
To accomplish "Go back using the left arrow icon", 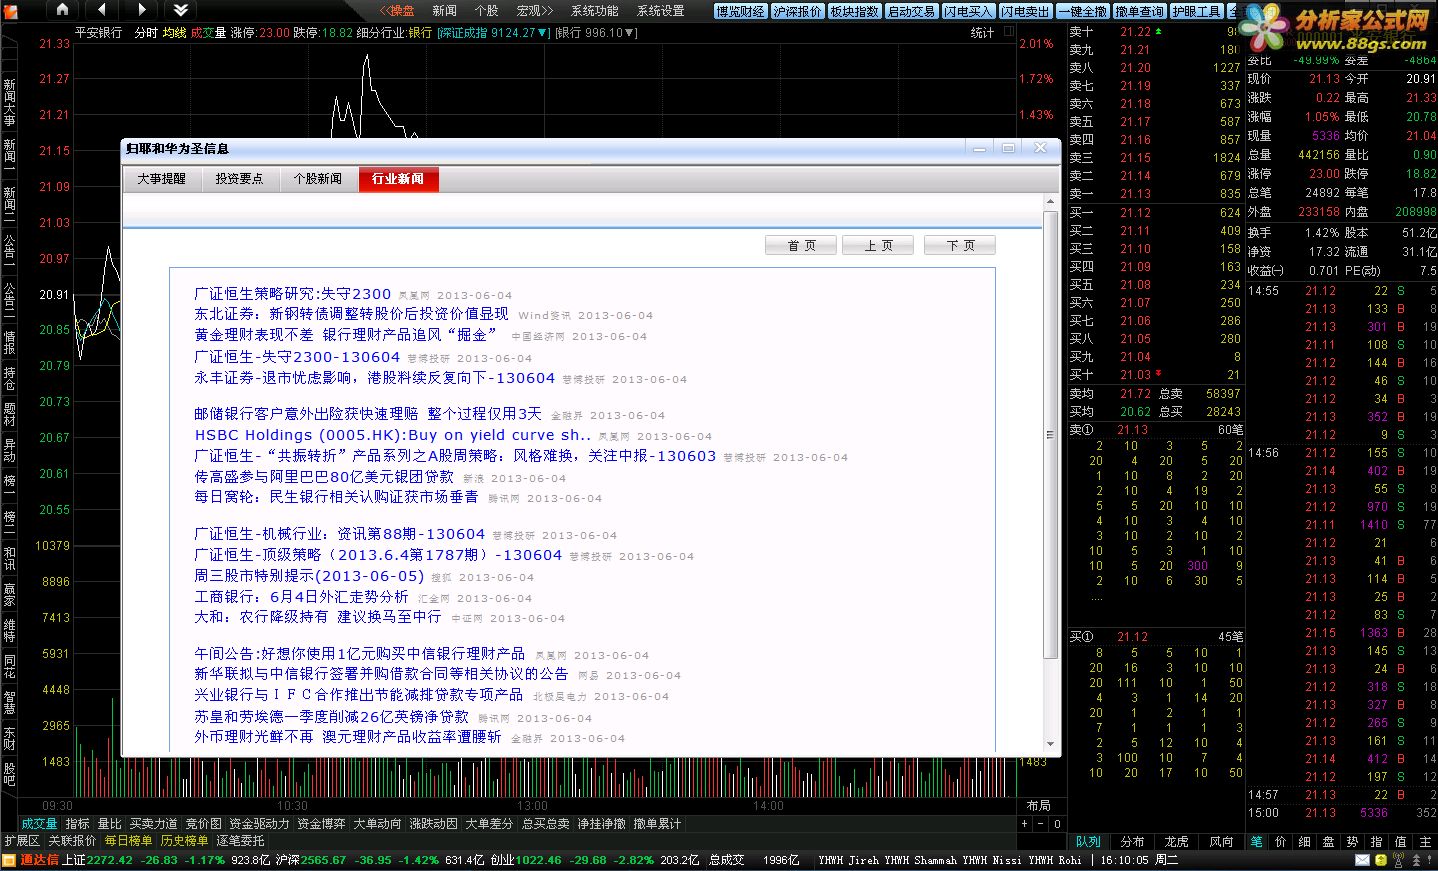I will pyautogui.click(x=102, y=10).
